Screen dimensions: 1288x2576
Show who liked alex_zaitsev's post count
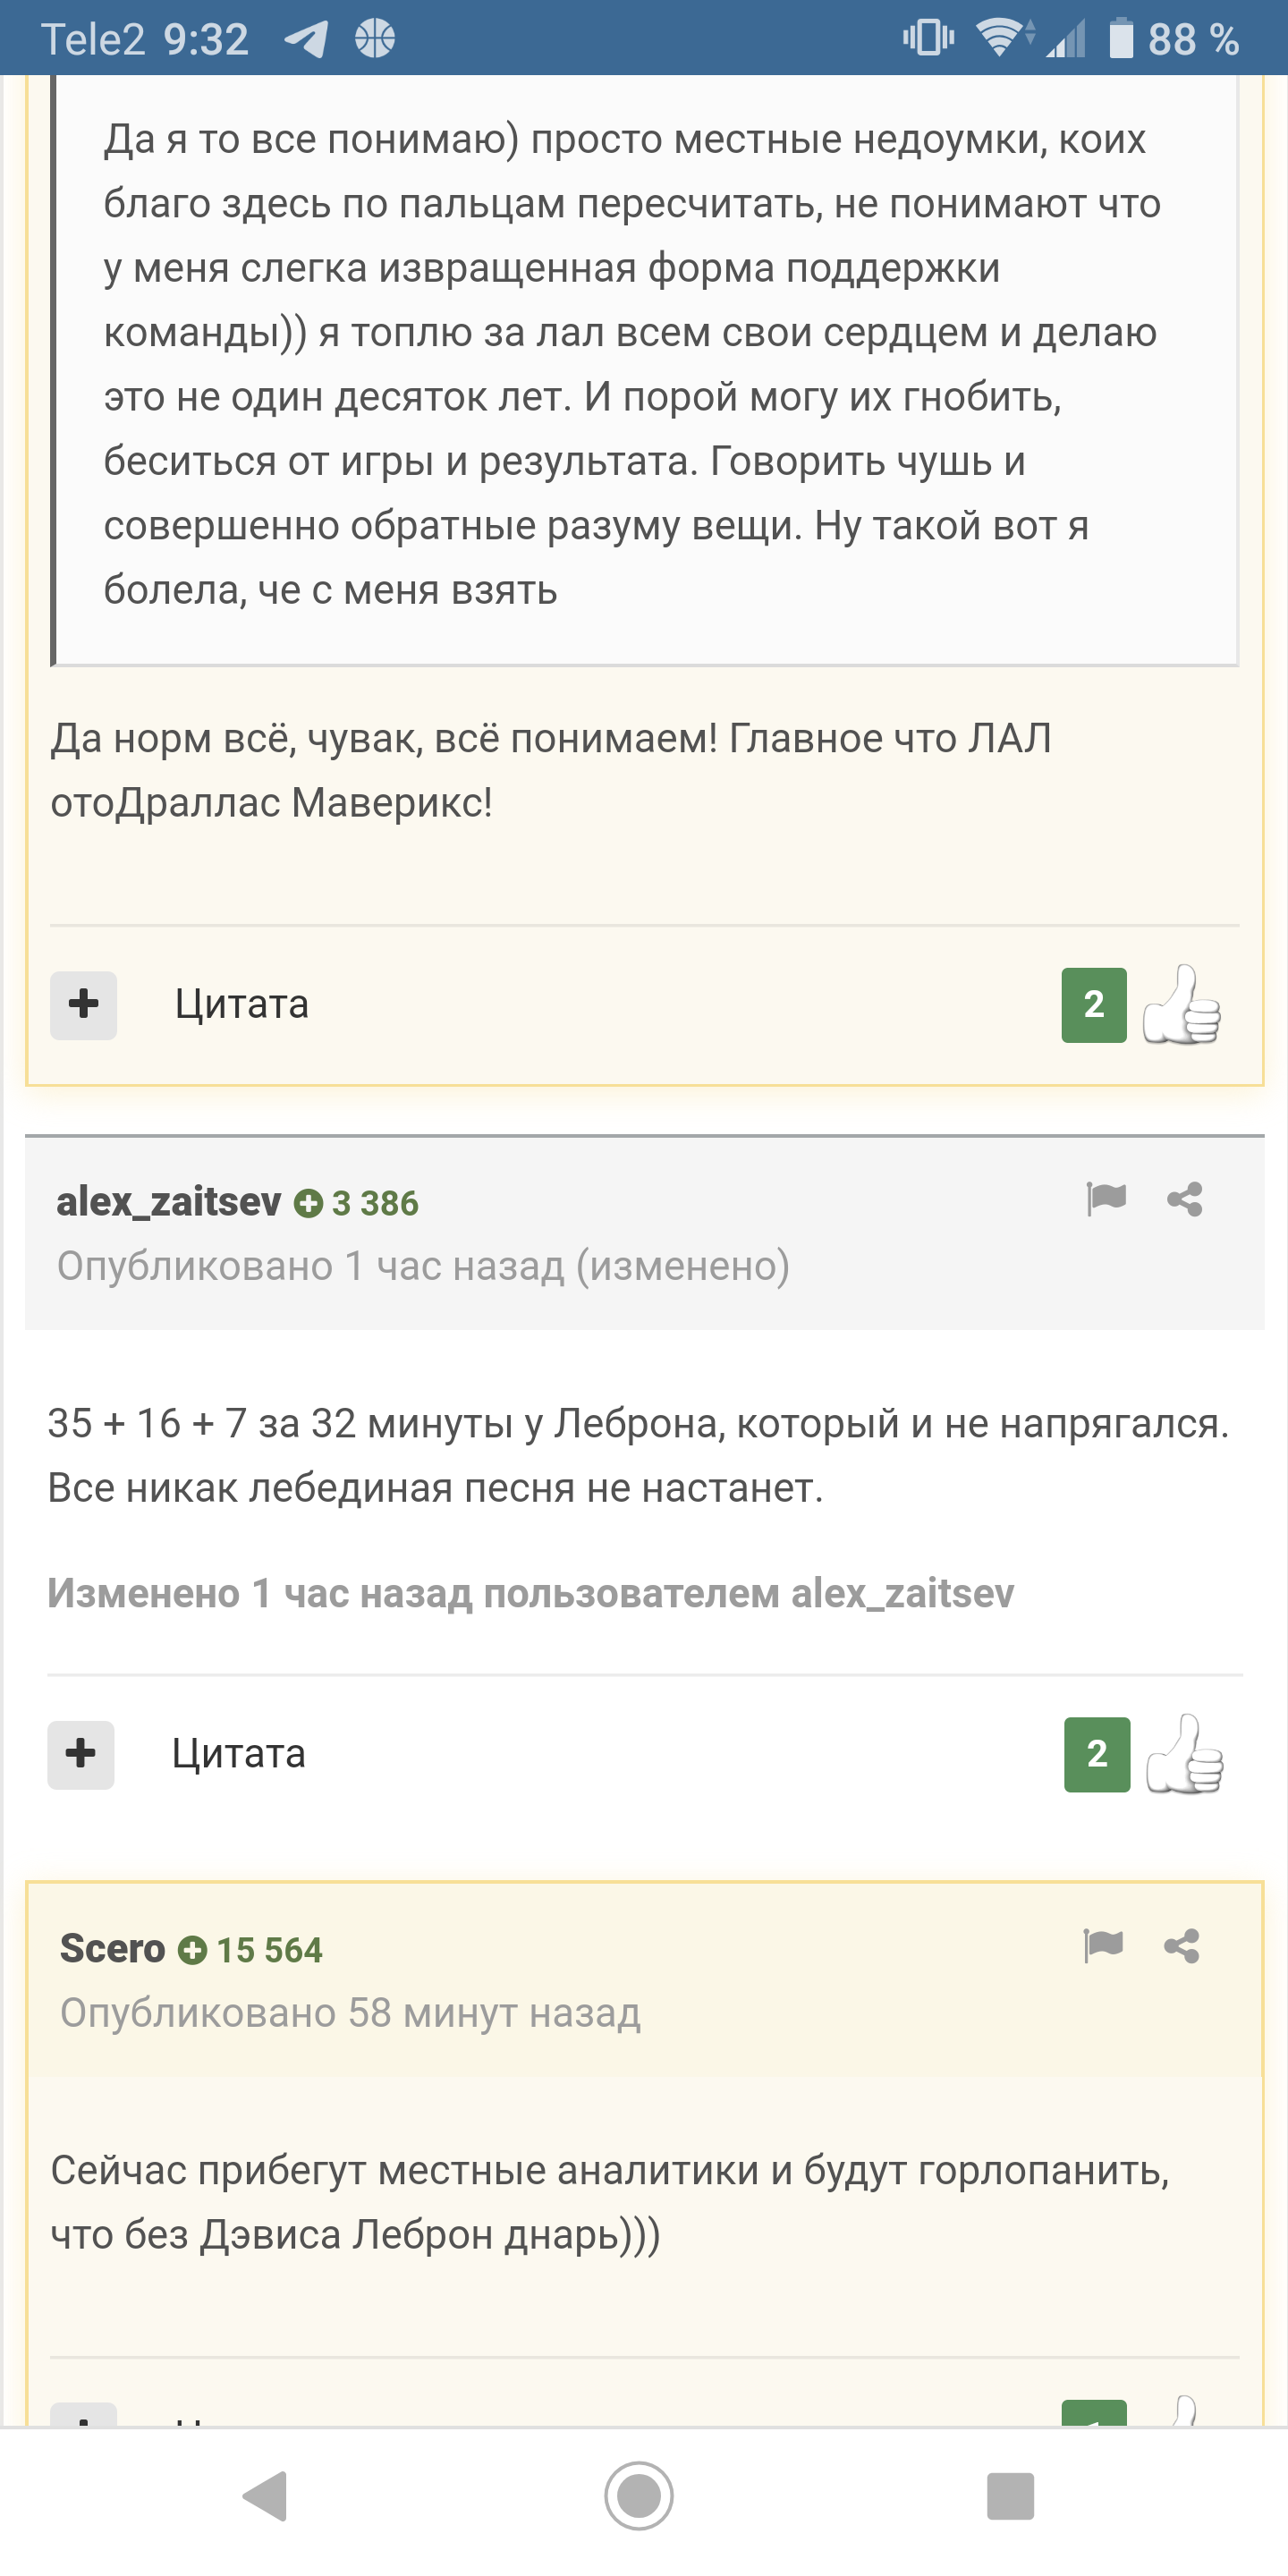point(1097,1754)
